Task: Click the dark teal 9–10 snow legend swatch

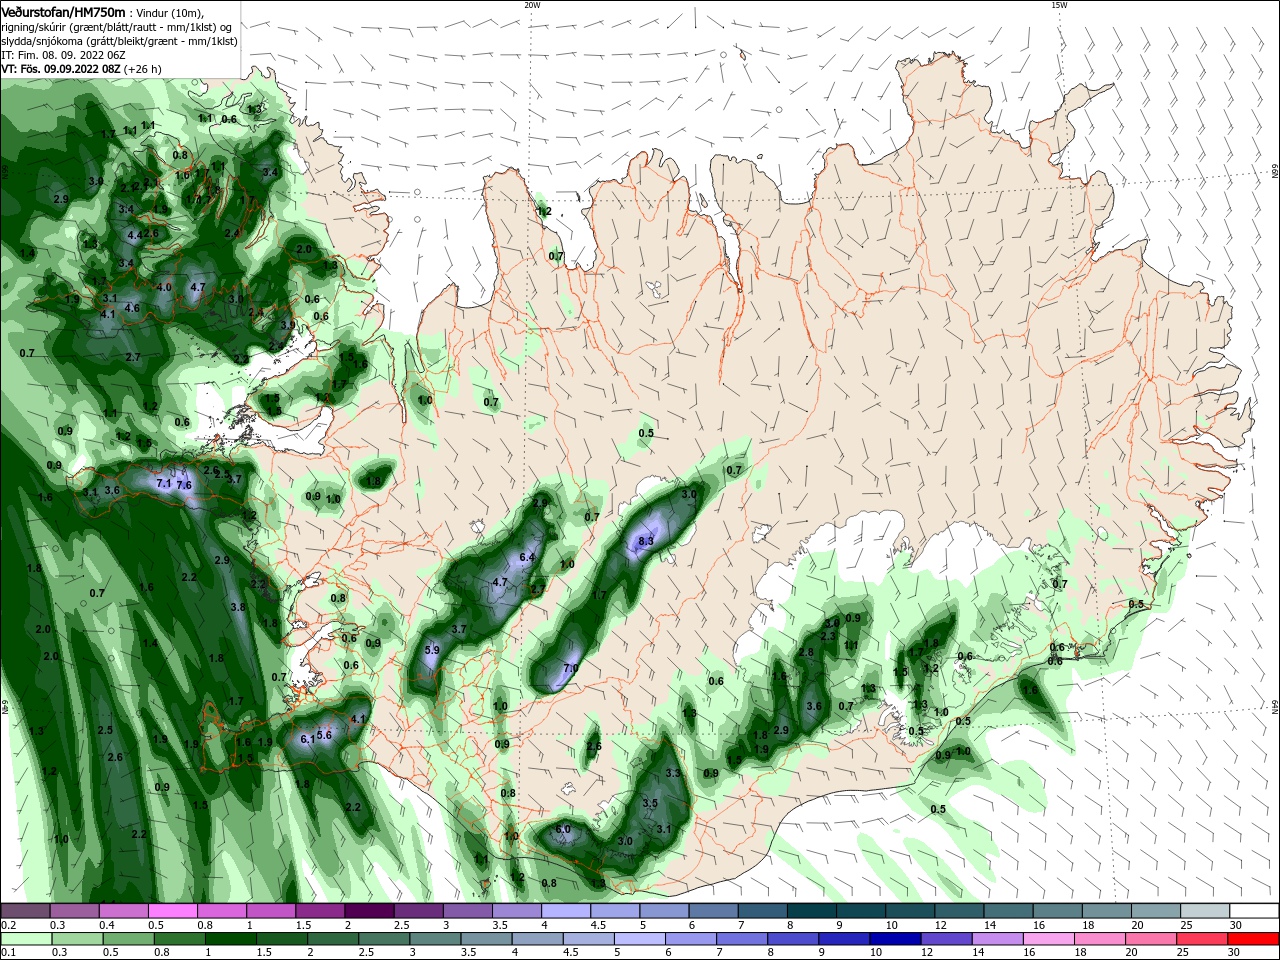Action: point(861,911)
